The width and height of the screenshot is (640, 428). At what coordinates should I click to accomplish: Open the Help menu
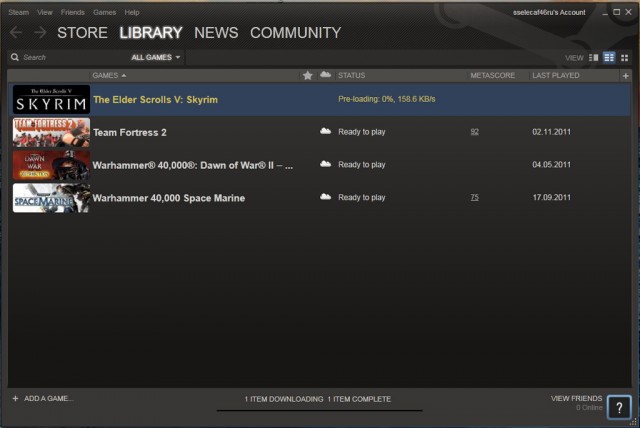click(132, 12)
